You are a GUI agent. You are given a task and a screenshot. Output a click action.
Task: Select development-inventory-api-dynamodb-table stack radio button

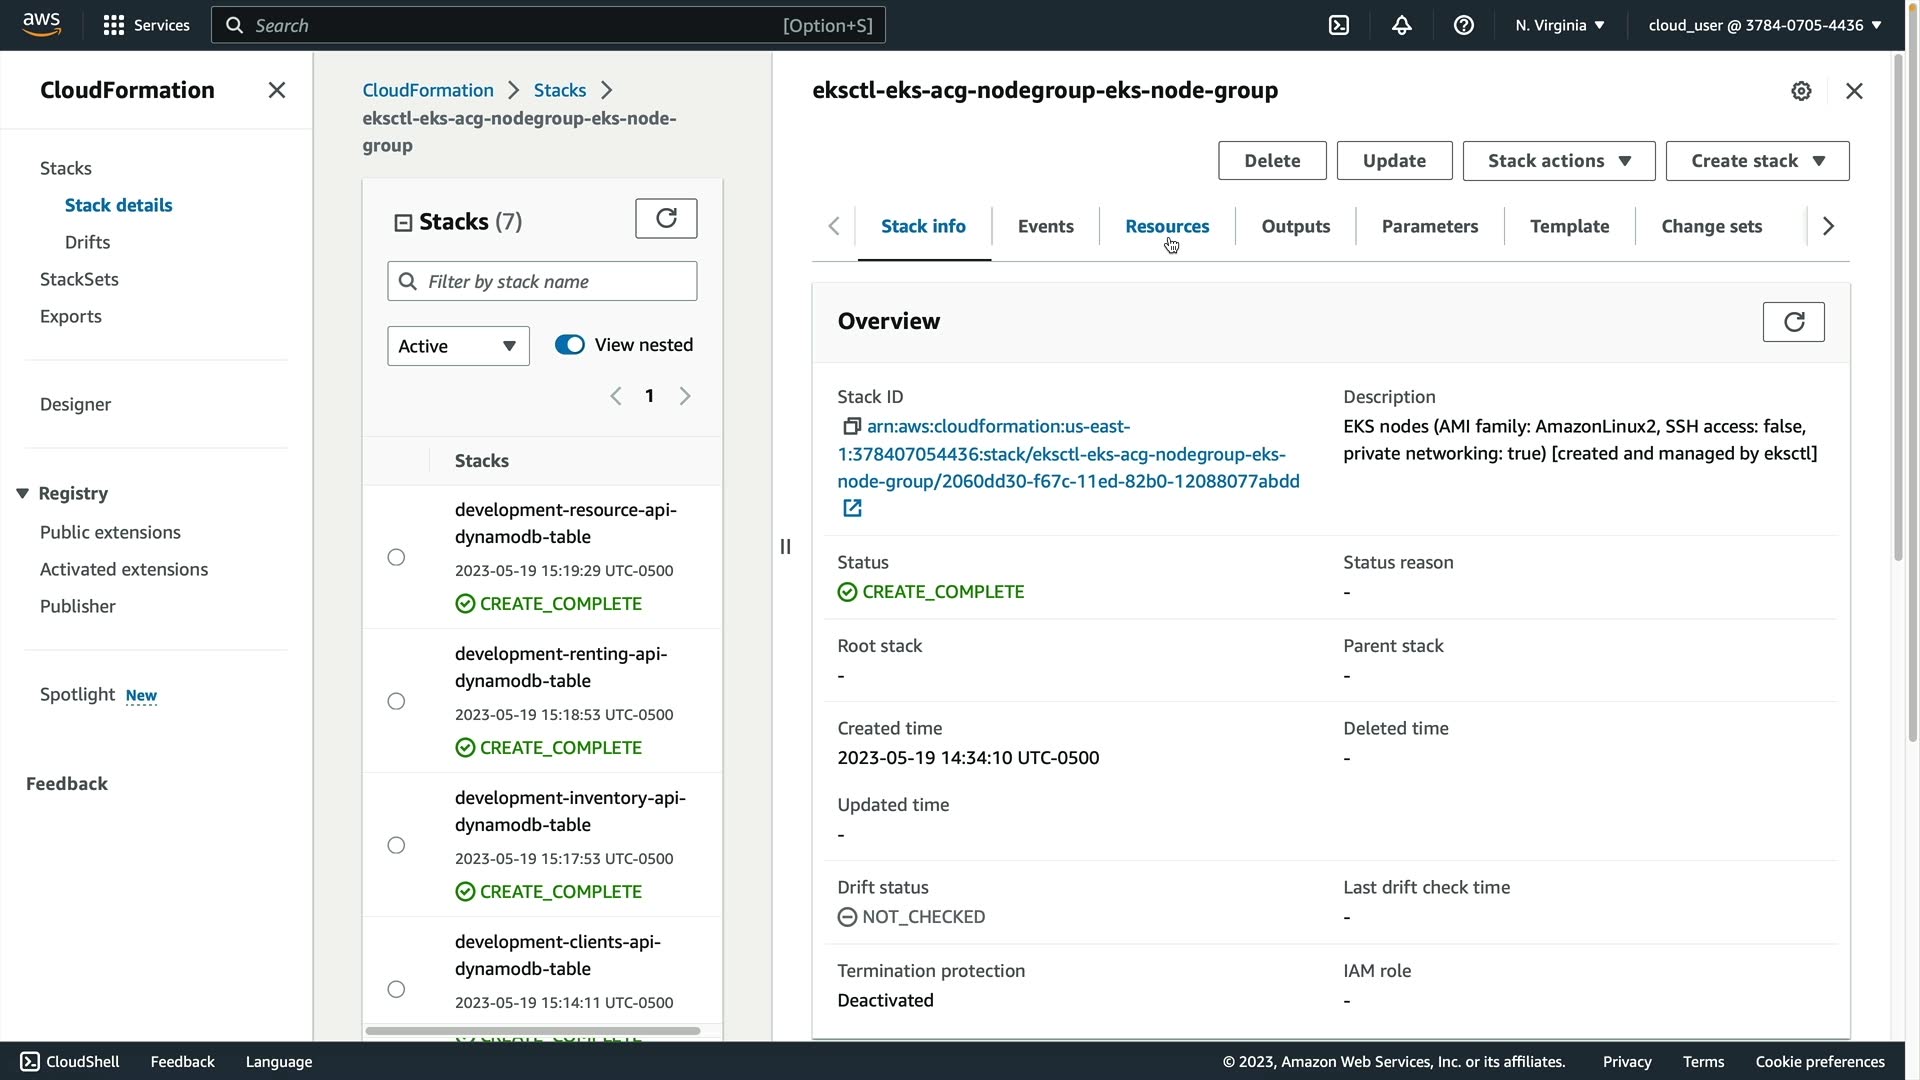point(396,845)
